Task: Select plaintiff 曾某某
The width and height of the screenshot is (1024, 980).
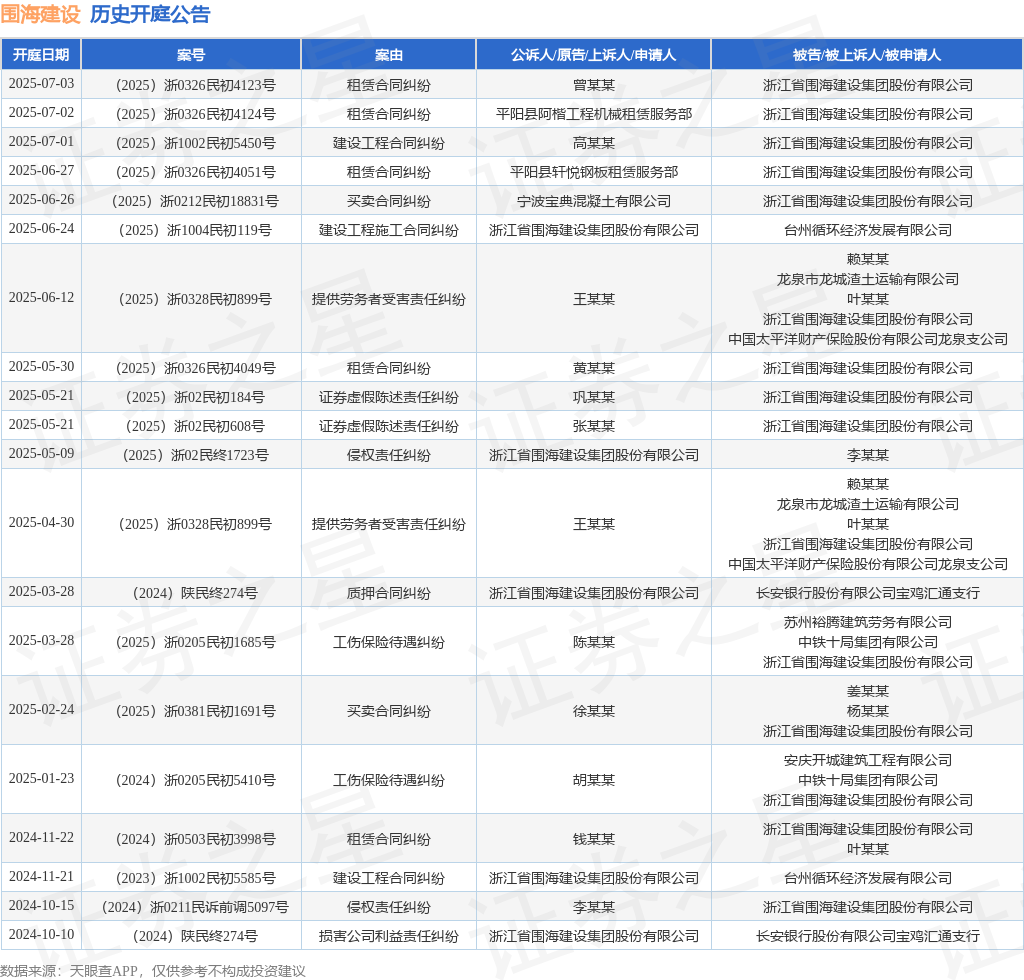Action: (x=594, y=85)
